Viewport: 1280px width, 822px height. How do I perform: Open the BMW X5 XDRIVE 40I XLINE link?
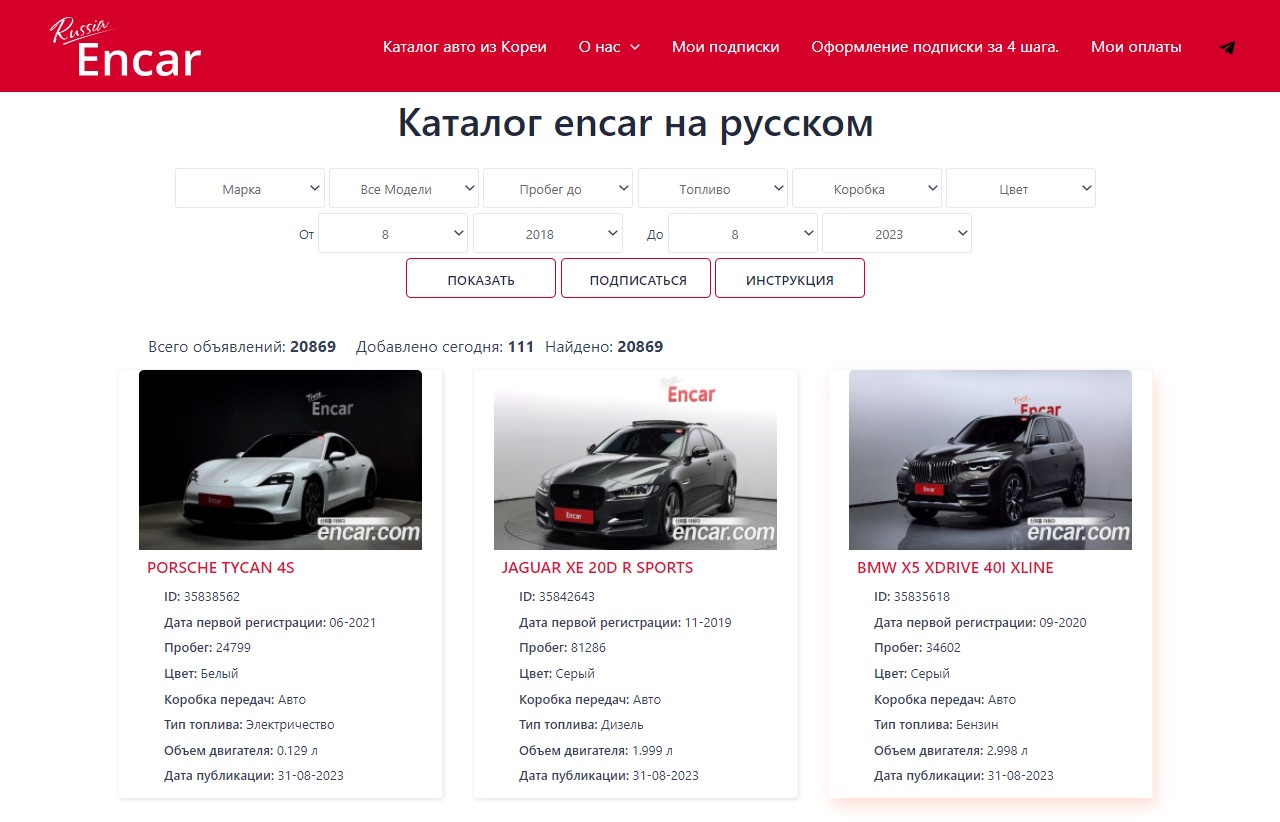pos(955,568)
